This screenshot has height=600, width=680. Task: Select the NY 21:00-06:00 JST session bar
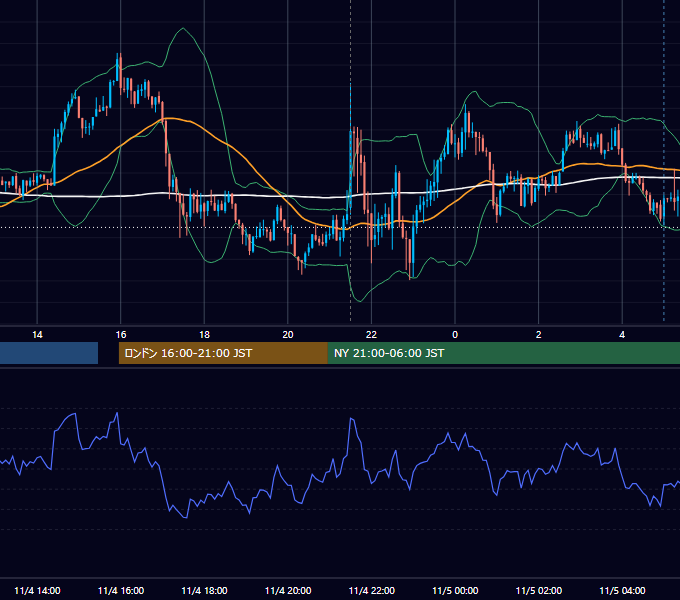[504, 353]
